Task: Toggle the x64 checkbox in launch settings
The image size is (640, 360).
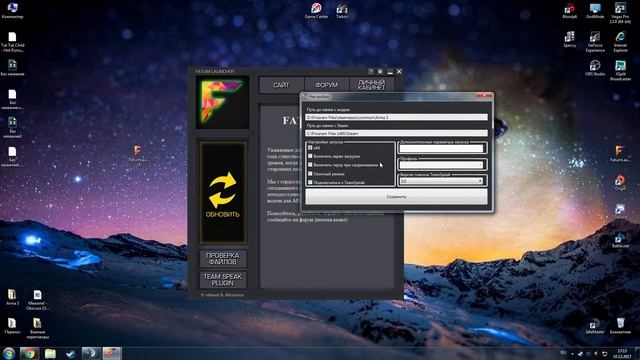Action: tap(310, 148)
